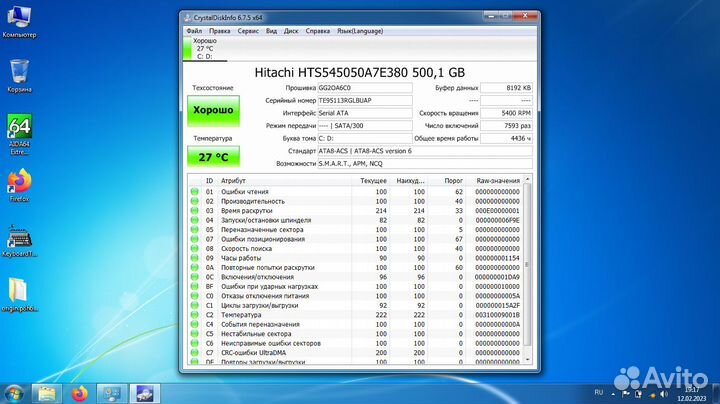
Task: Open Firefox from the taskbar
Action: pos(79,394)
